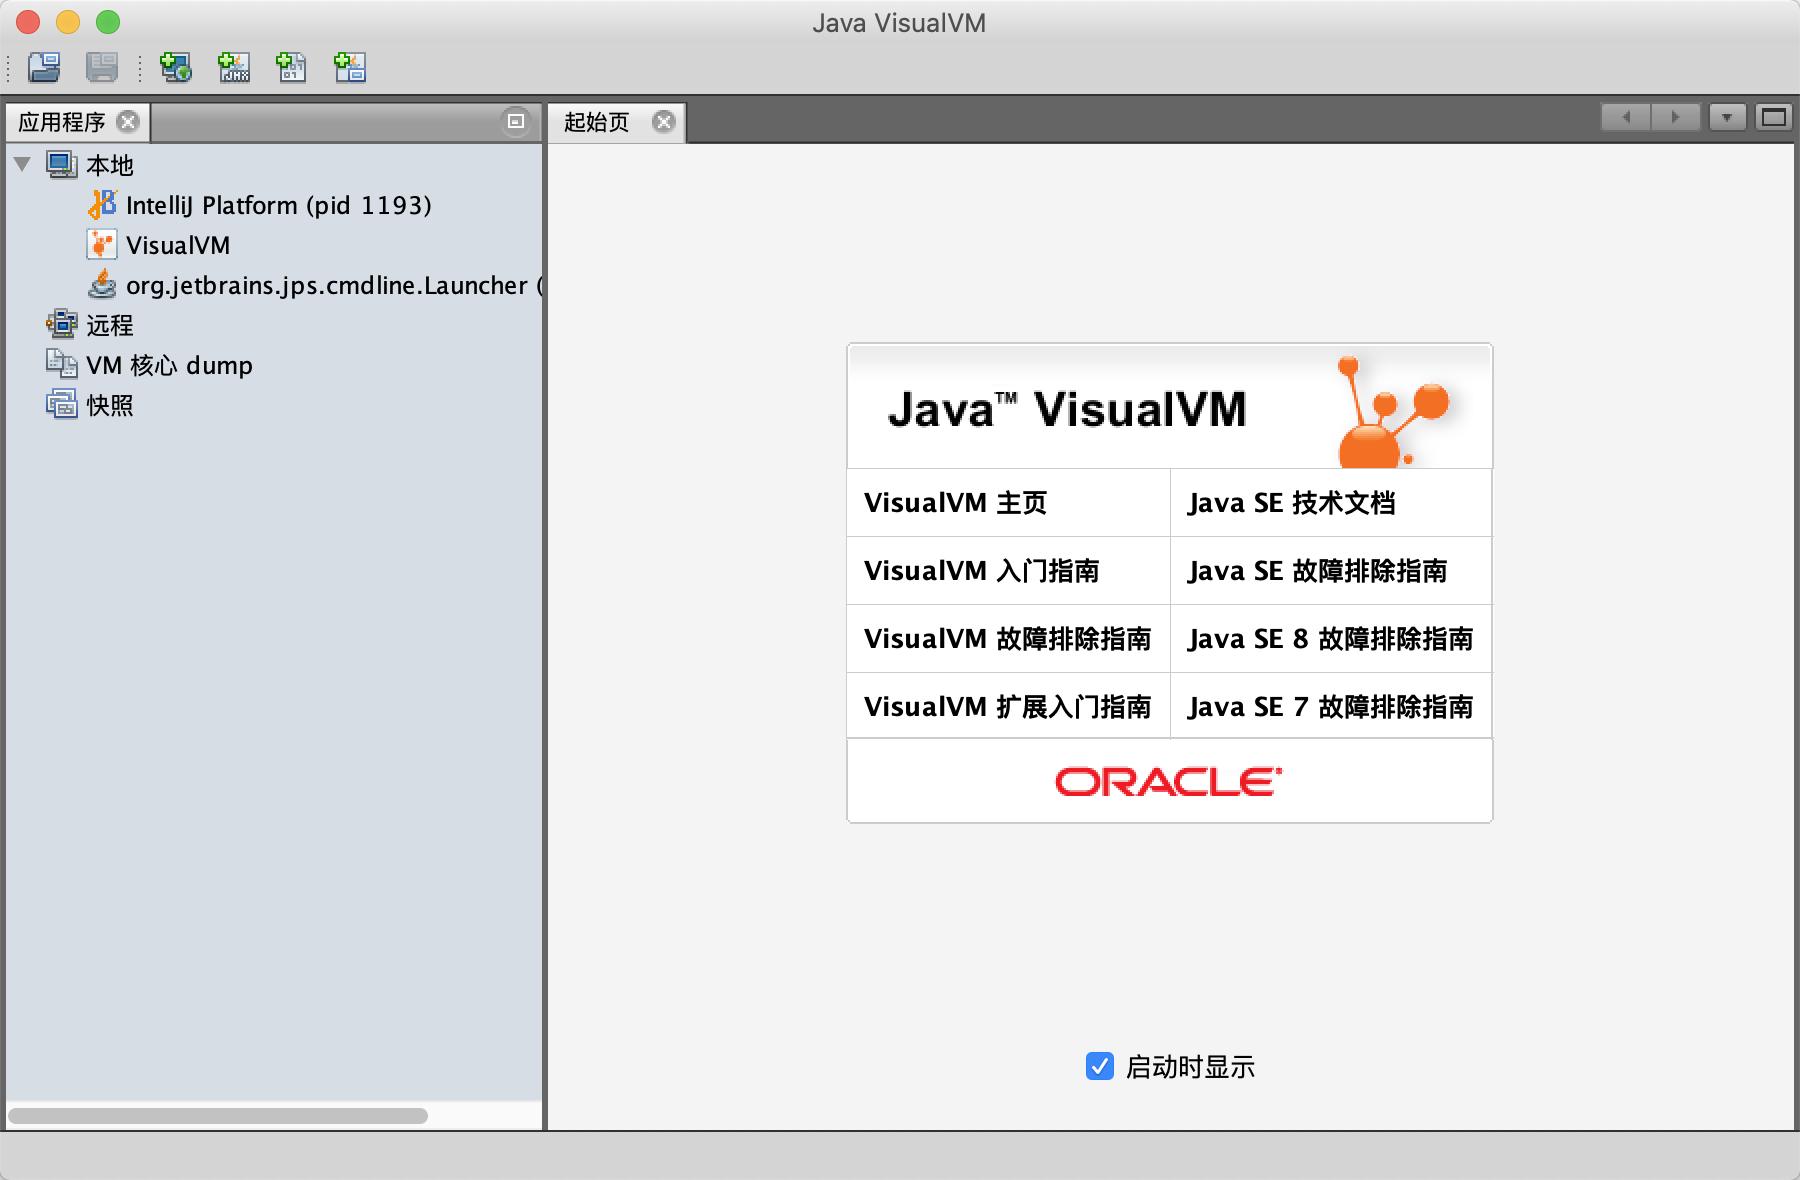Select the VisualVM entry under 本地
The height and width of the screenshot is (1180, 1800).
pyautogui.click(x=178, y=245)
